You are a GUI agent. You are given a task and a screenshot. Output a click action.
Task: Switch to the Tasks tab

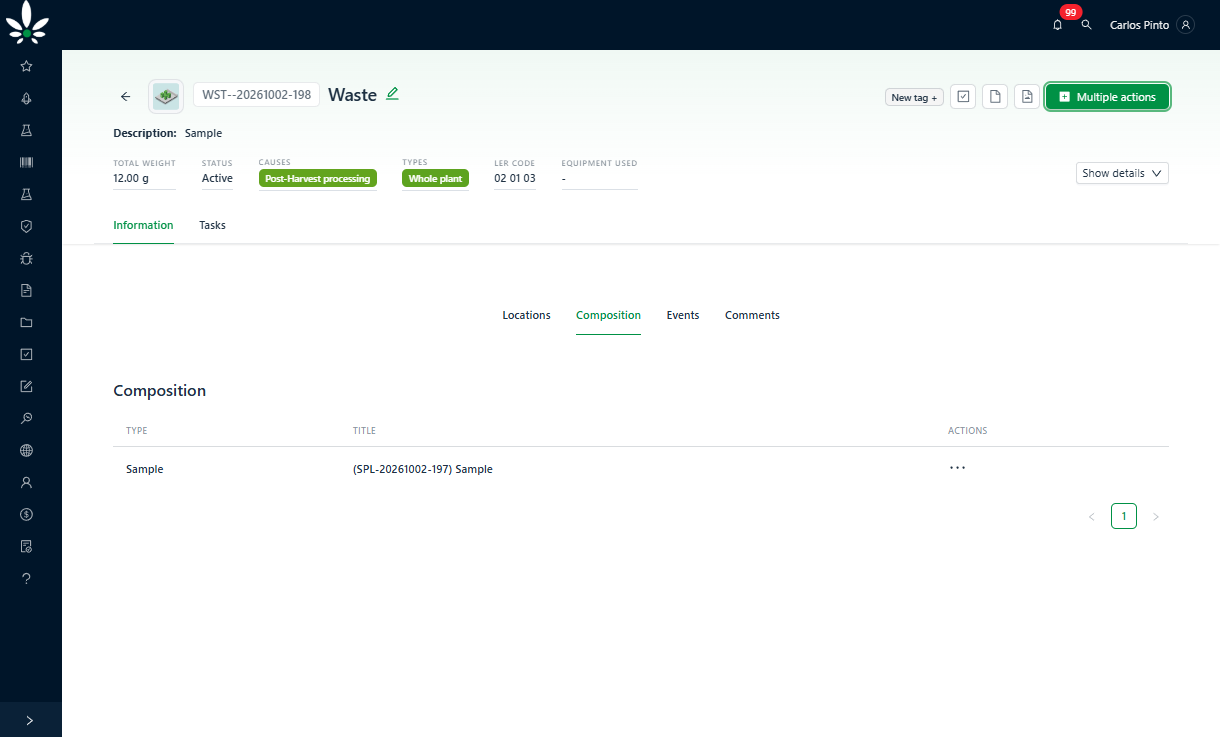click(212, 225)
